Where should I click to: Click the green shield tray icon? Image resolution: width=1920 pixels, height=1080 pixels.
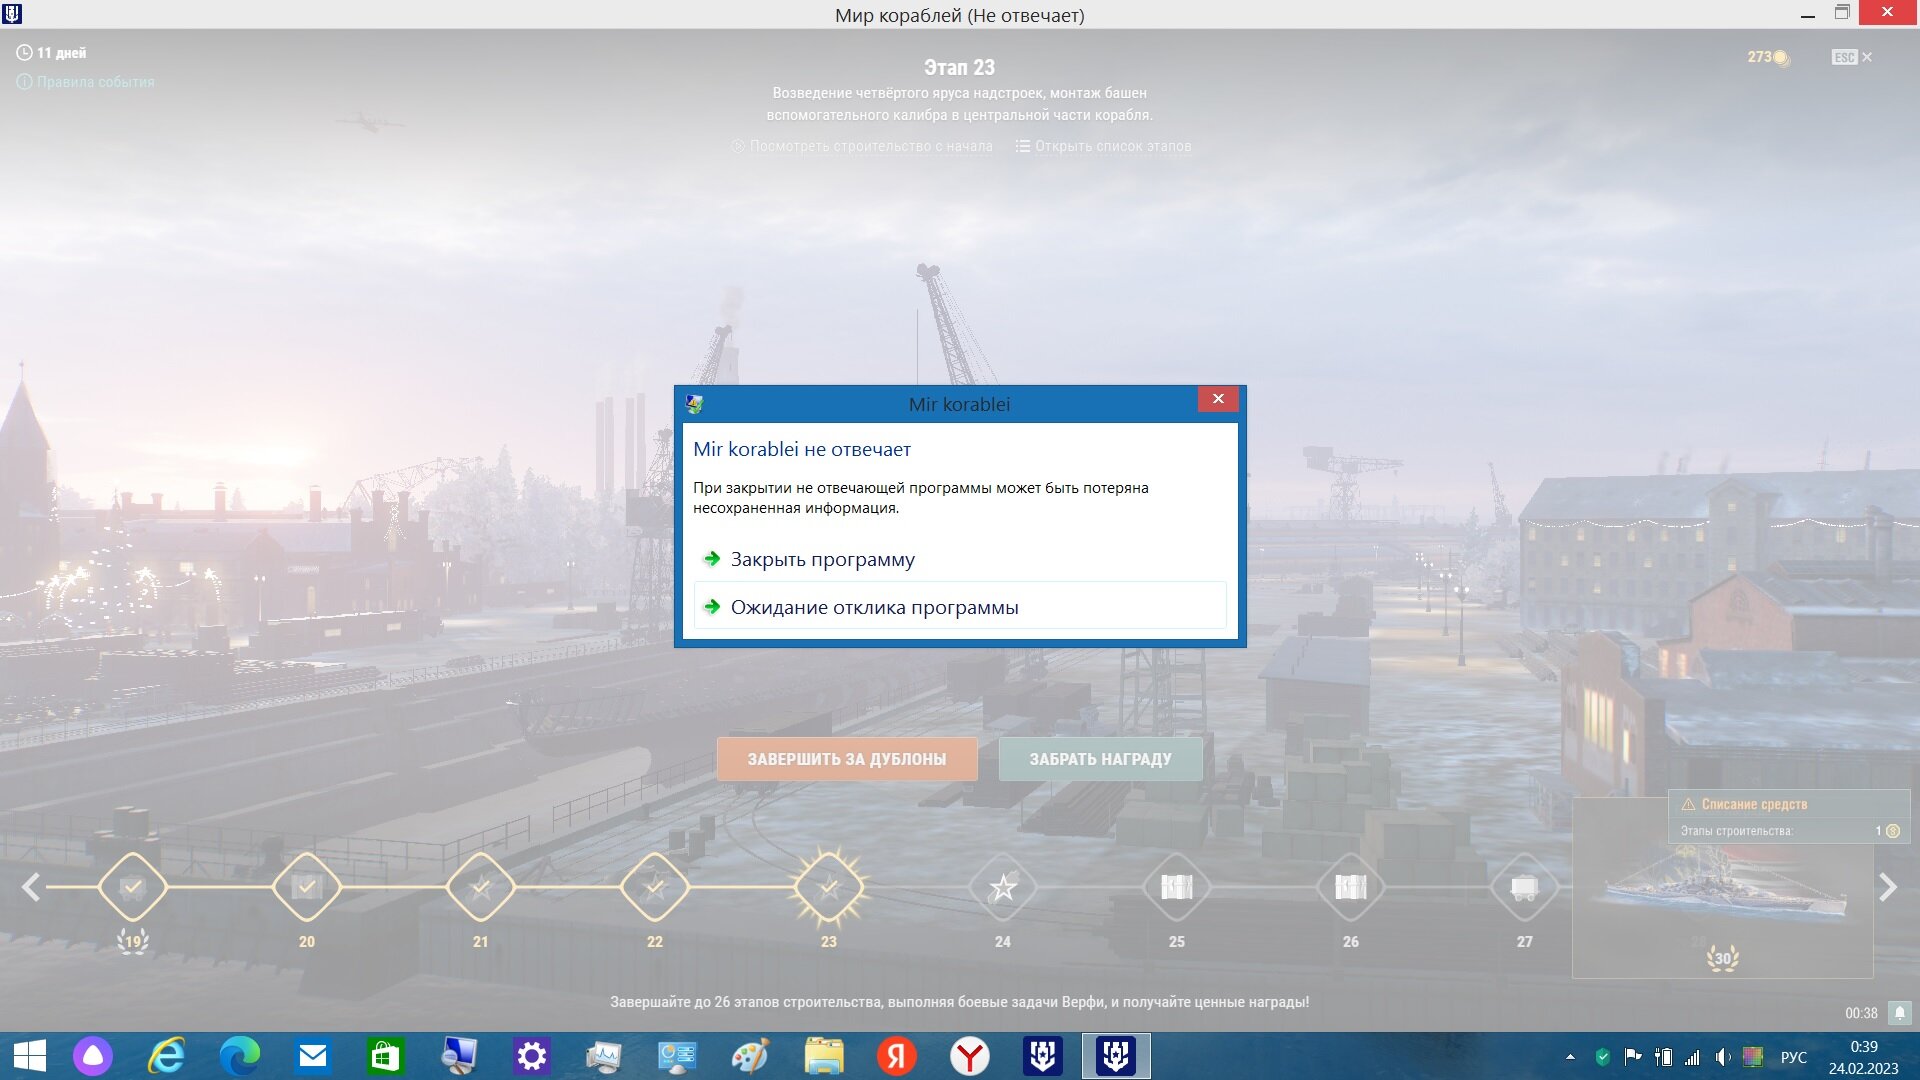[x=1603, y=1056]
